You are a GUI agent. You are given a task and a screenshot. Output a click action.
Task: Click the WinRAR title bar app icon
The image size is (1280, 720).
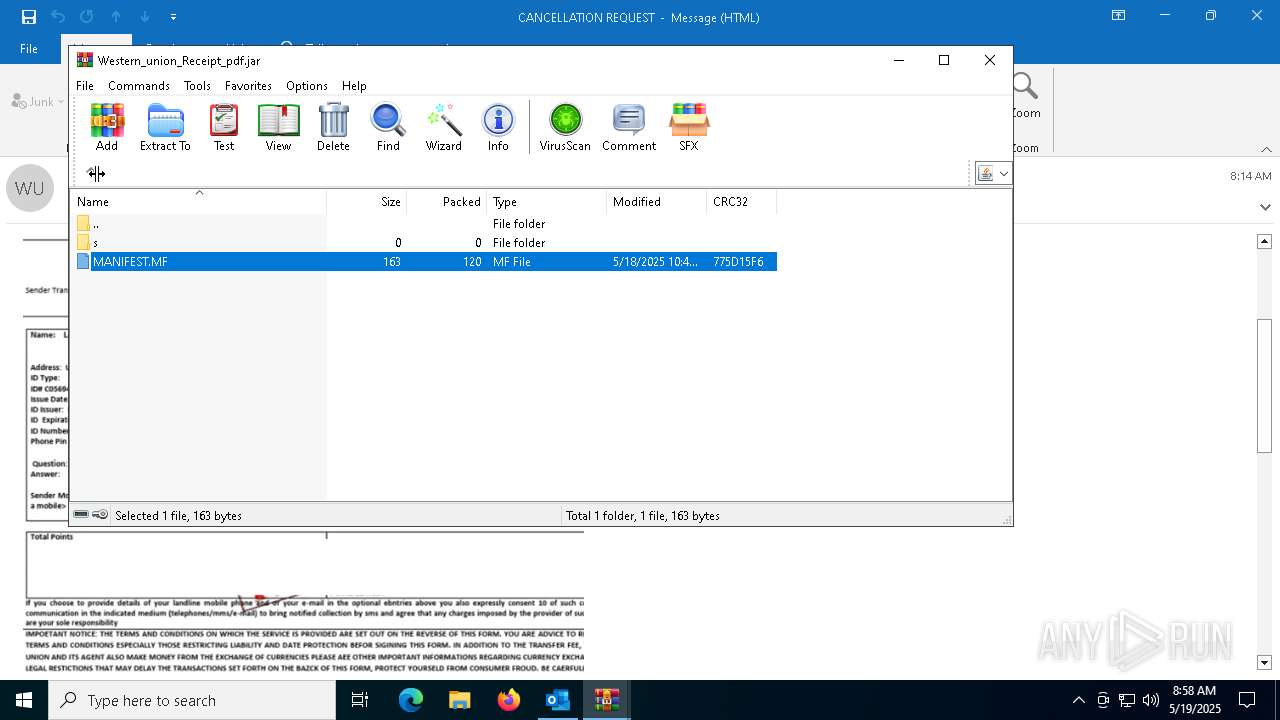click(x=85, y=60)
